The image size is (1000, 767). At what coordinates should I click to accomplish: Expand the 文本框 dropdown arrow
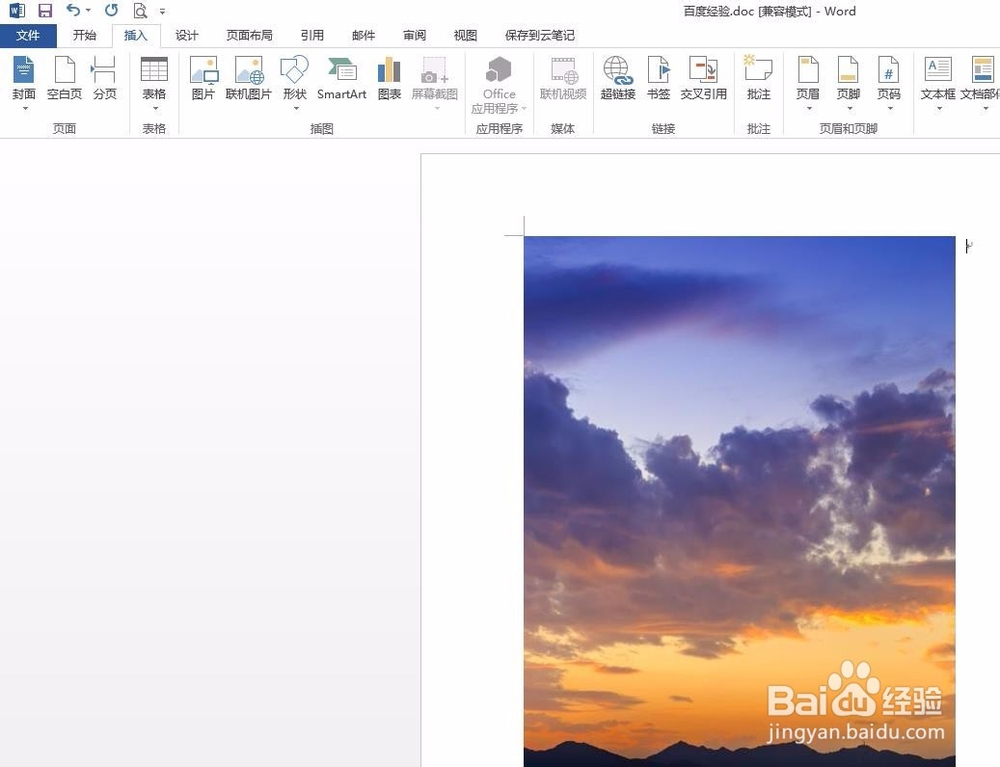939,108
